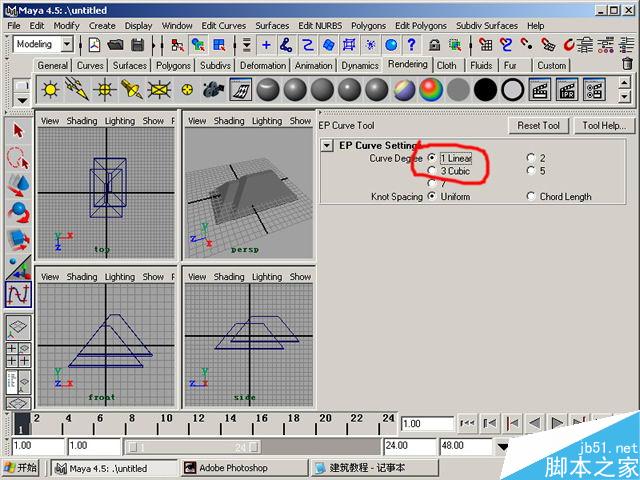Switch to the Polygons shelf tab
The width and height of the screenshot is (640, 480).
[173, 65]
